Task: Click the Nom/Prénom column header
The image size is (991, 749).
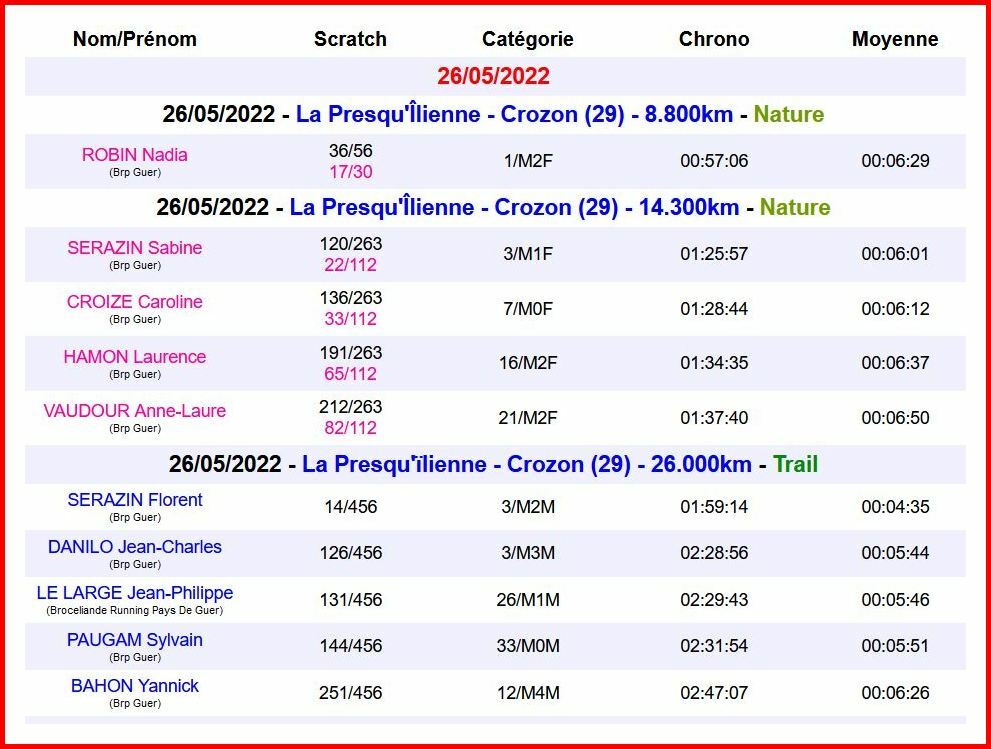Action: coord(134,39)
